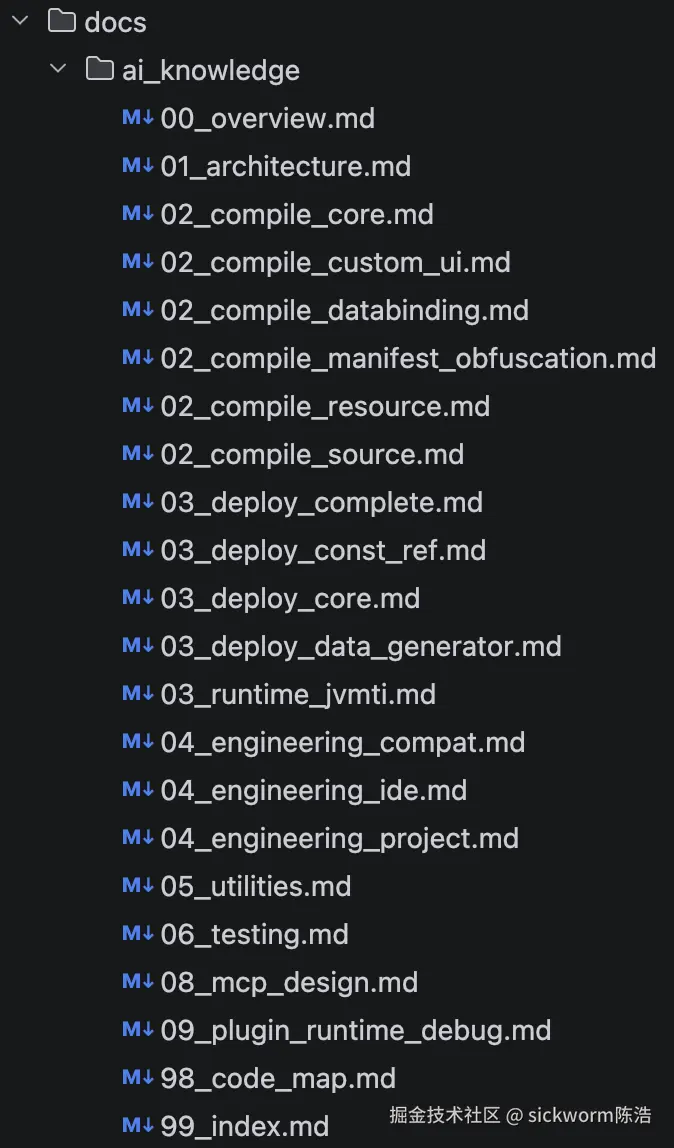Click markdown icon beside 05_utilities.md

coord(137,886)
